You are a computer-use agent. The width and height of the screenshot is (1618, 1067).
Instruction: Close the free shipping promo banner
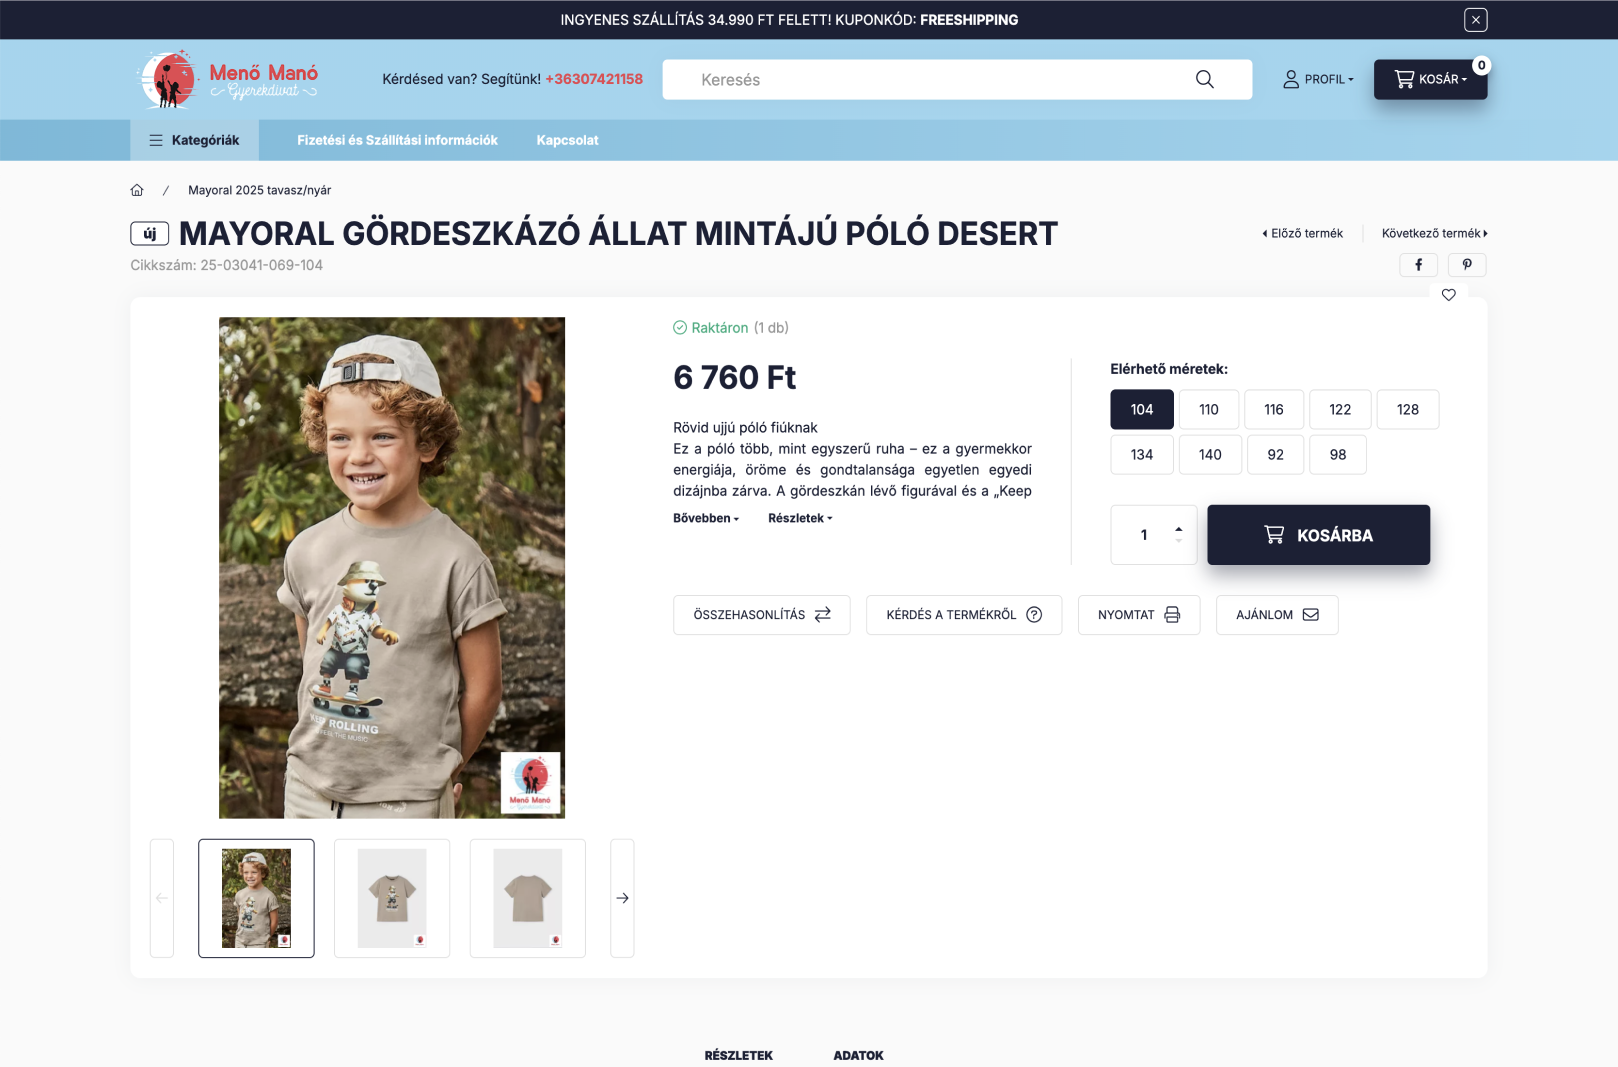(1475, 19)
